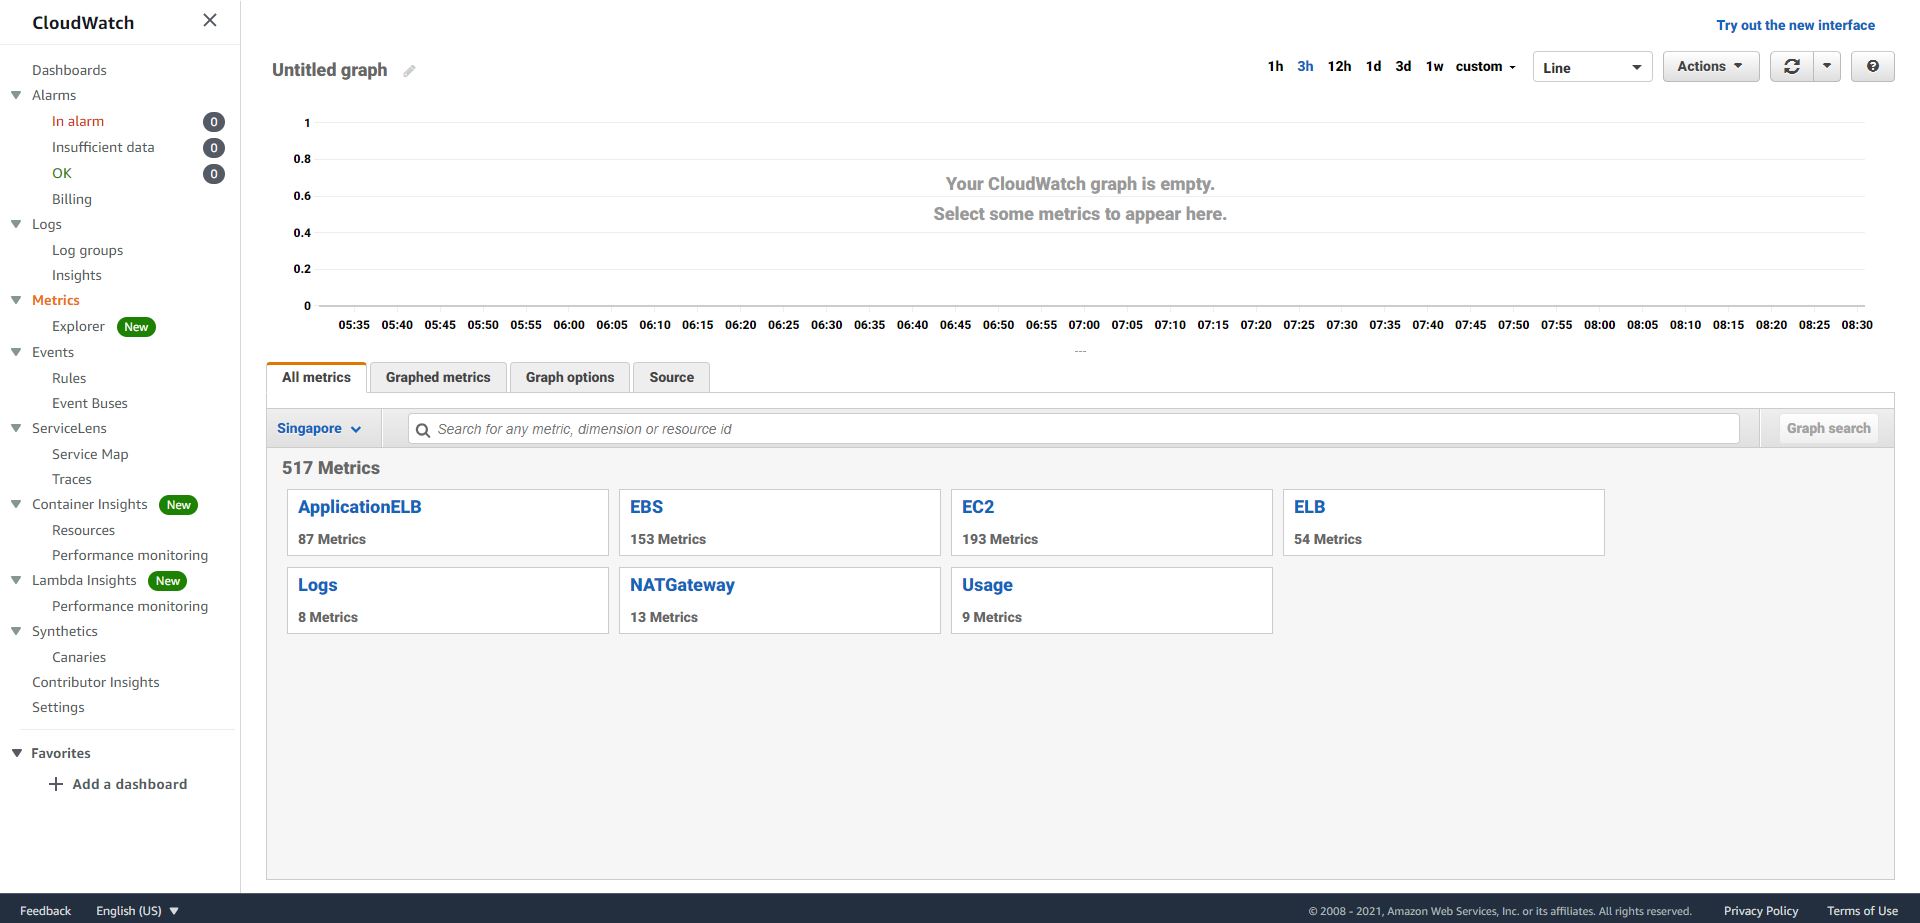Open the Privacy Policy footer link
Screen dimensions: 1920x923
(x=1761, y=911)
